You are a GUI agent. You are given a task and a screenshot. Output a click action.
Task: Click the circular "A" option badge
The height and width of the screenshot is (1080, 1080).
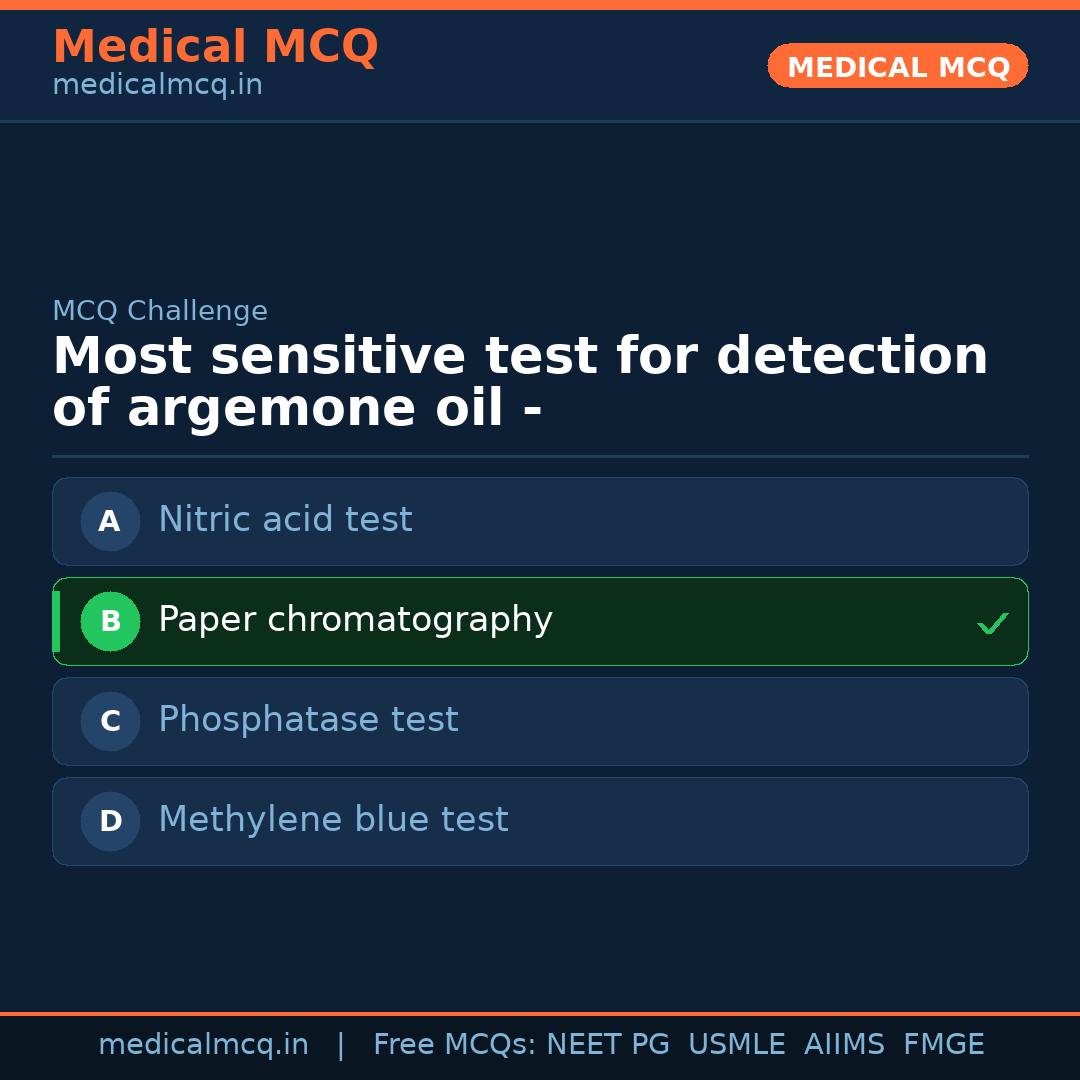[x=110, y=521]
